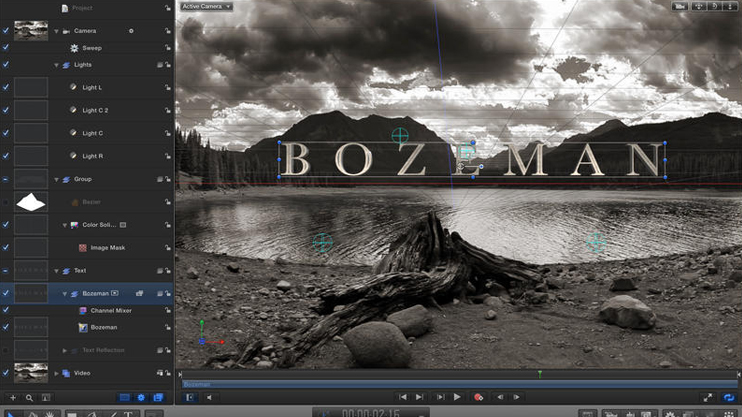The image size is (742, 417).
Task: Expand the Text Reflection group
Action: tap(65, 350)
